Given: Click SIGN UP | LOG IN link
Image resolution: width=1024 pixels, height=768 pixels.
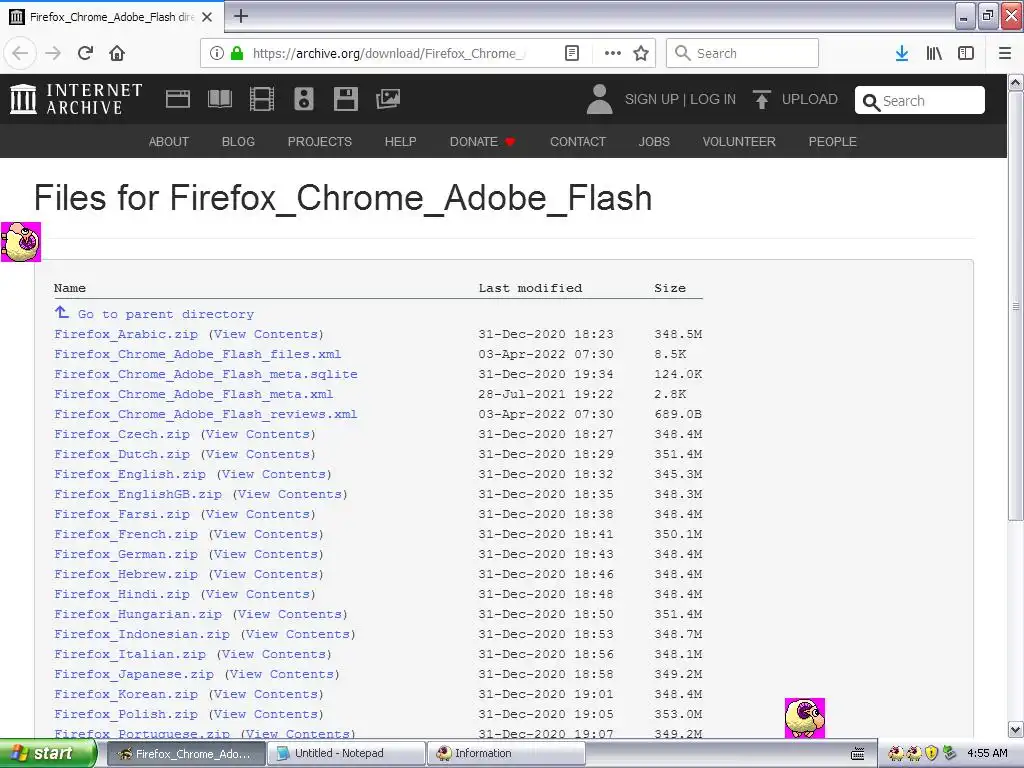Looking at the screenshot, I should [x=680, y=99].
